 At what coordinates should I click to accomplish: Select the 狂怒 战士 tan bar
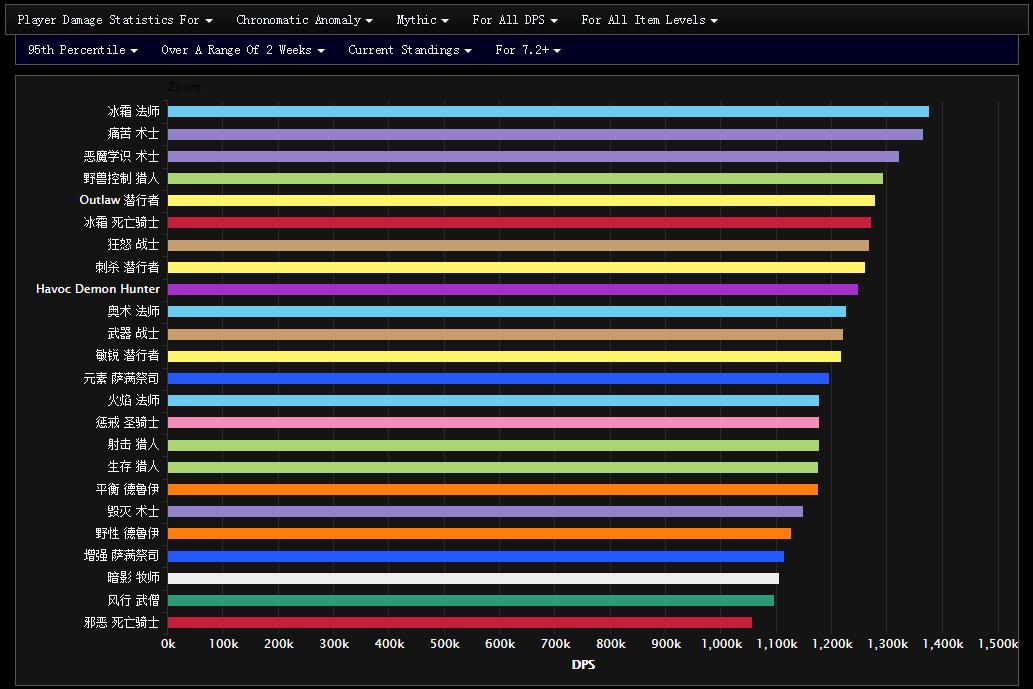(518, 245)
